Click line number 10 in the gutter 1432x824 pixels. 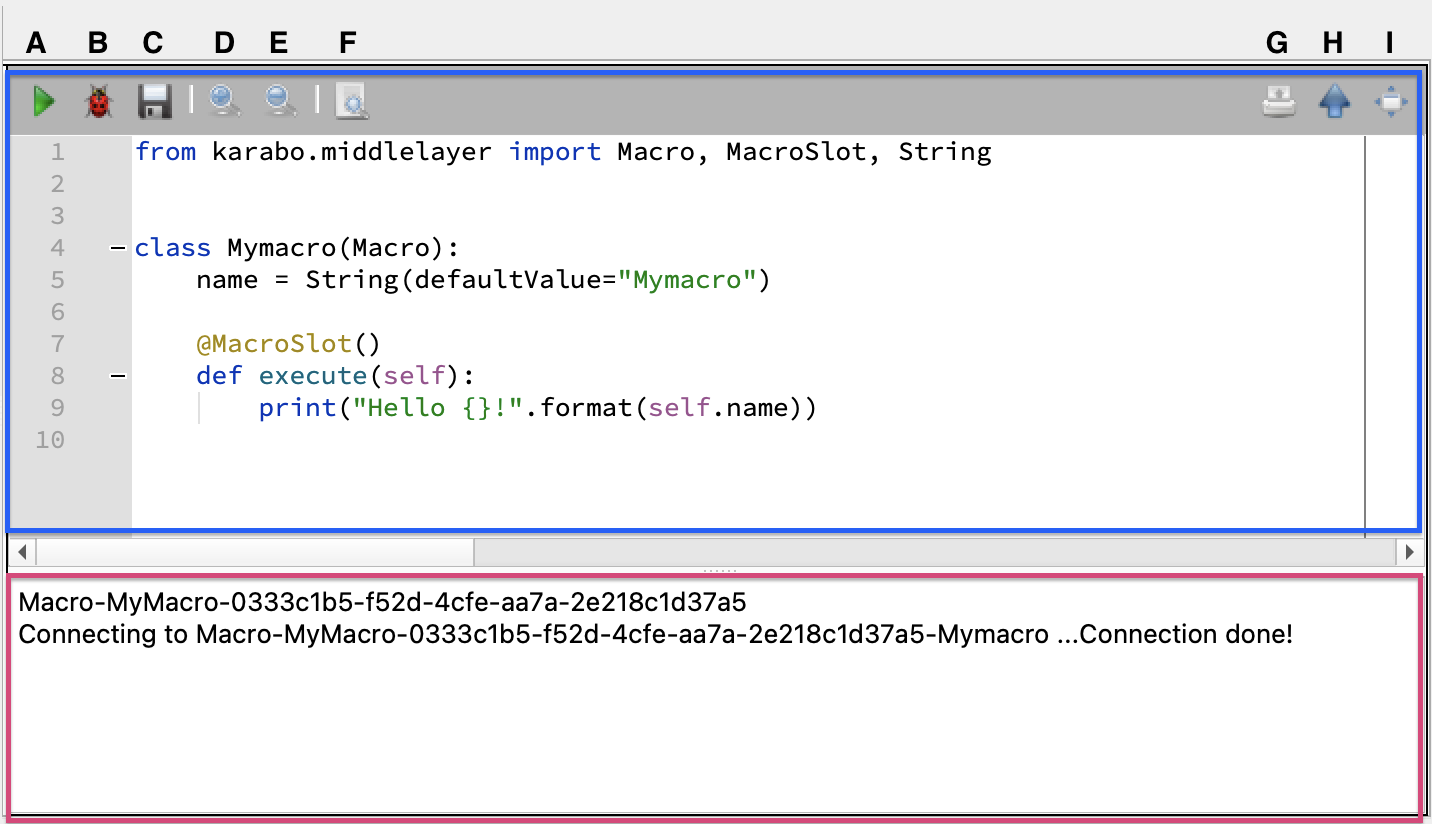50,440
